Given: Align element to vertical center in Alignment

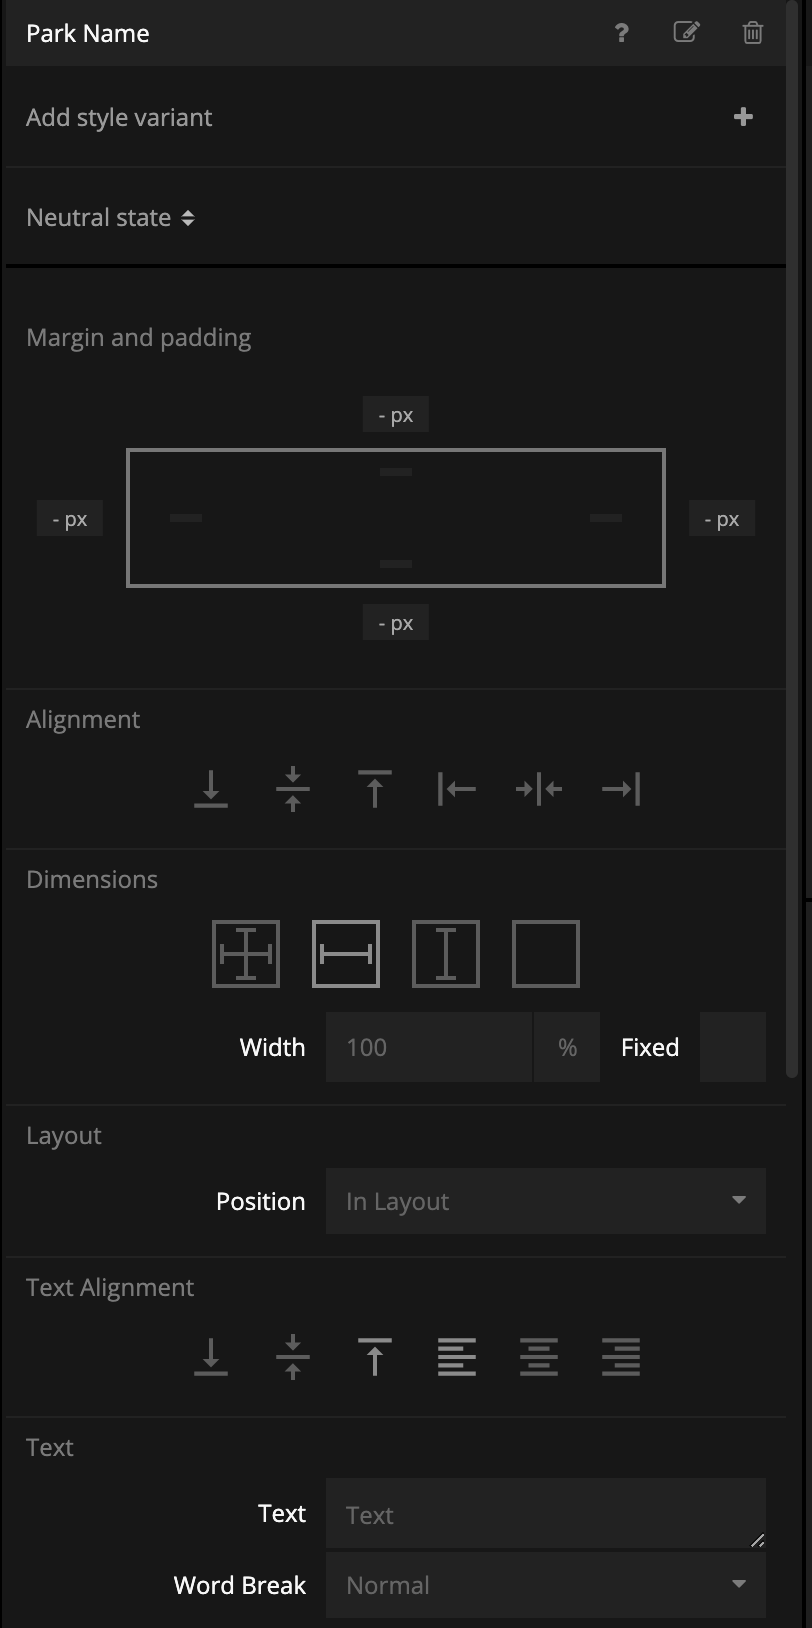Looking at the screenshot, I should [293, 789].
